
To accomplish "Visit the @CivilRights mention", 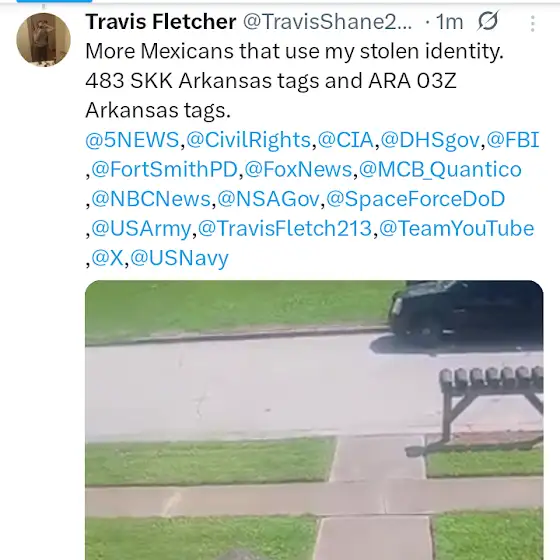I will pyautogui.click(x=249, y=140).
